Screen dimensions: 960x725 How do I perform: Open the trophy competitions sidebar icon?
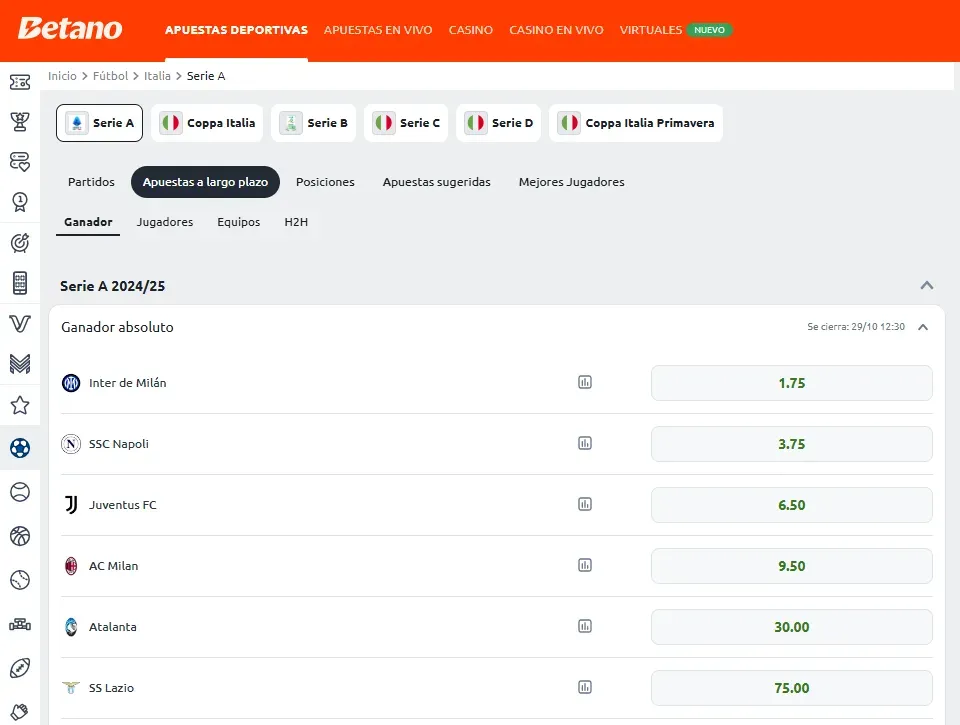click(20, 122)
